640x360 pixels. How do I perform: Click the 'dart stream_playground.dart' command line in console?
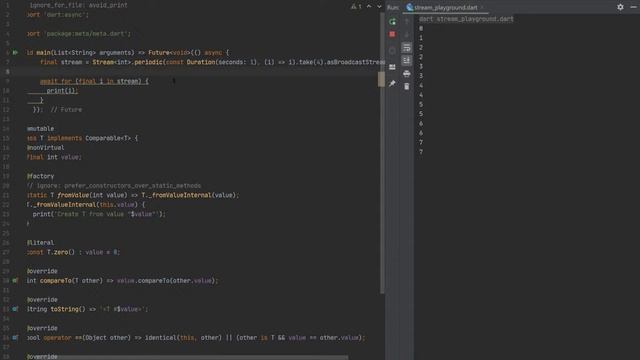tap(466, 19)
